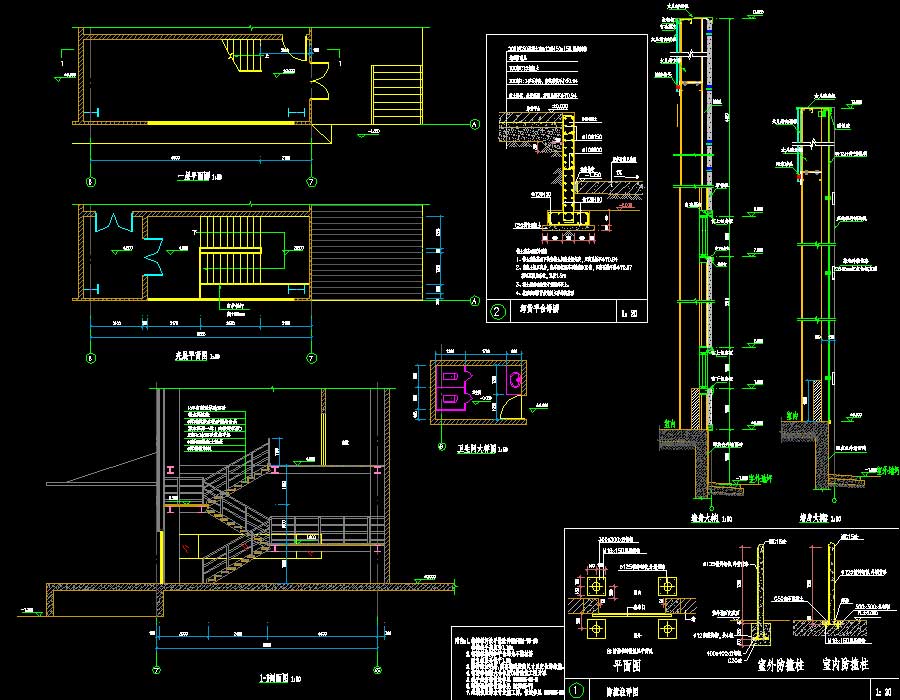Click the 卸货平台详图 title block text
This screenshot has width=900, height=700.
540,309
